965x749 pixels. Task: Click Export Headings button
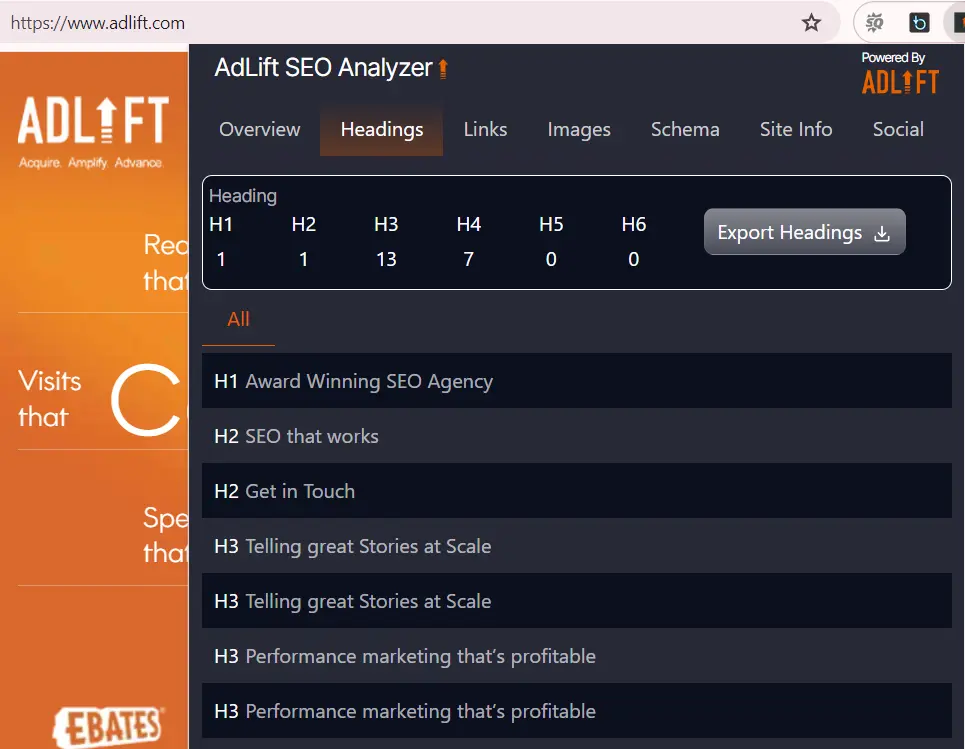[x=804, y=232]
